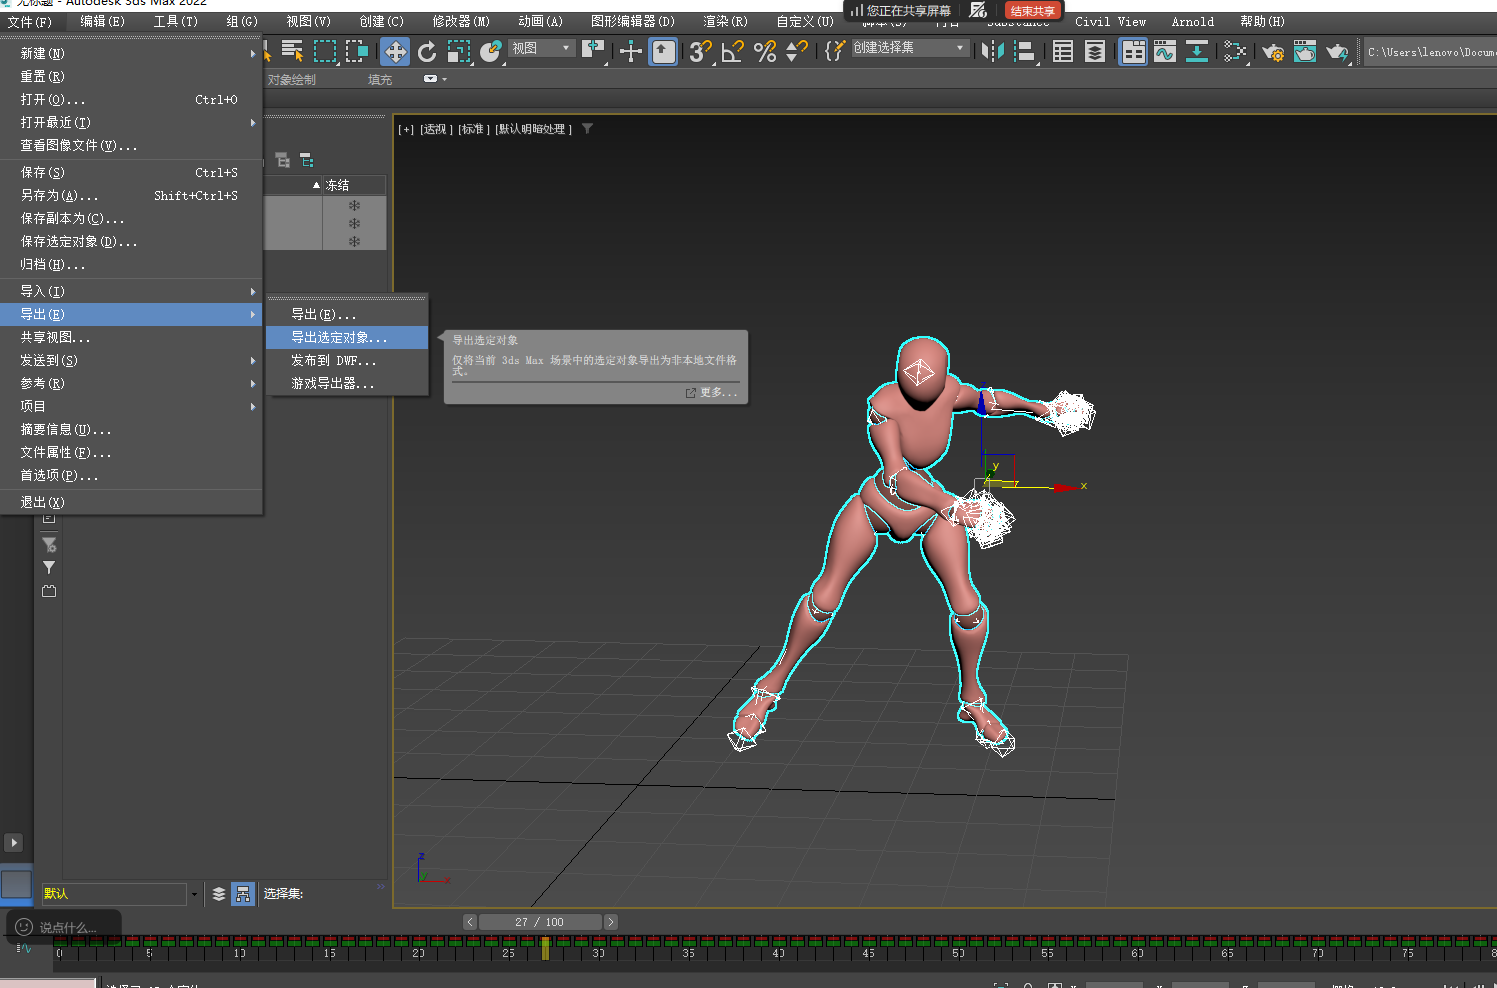Click the time slider showing 27 / 100

[540, 922]
